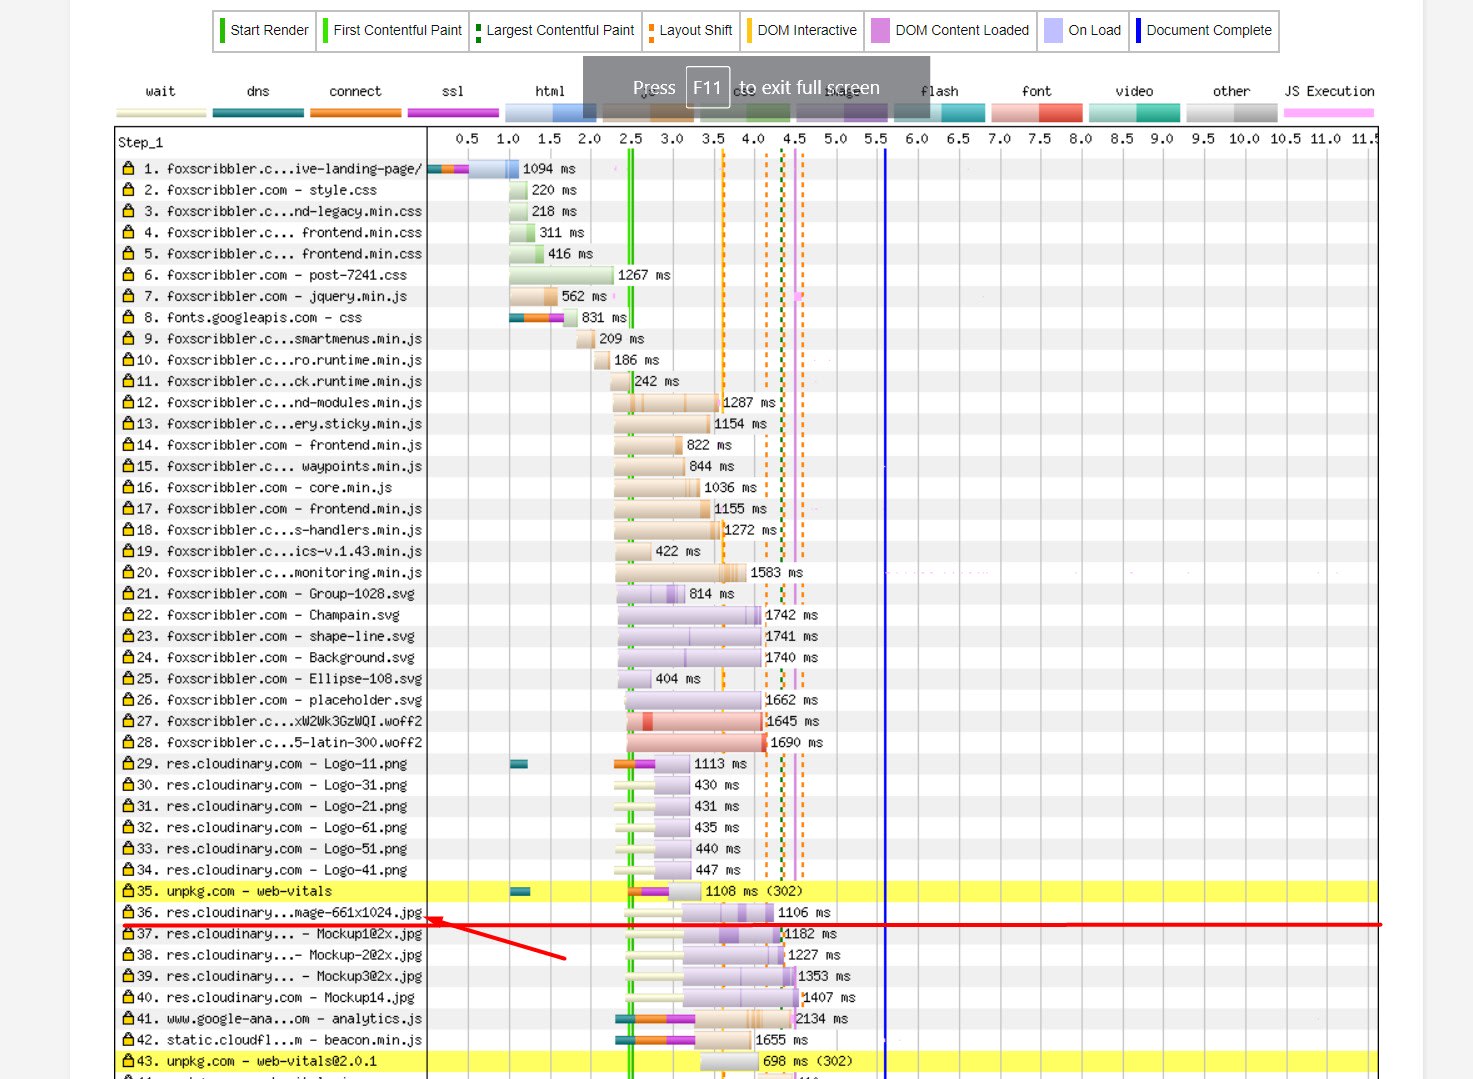
Task: Click the lock icon beside smartmenus.min.js
Action: click(128, 339)
